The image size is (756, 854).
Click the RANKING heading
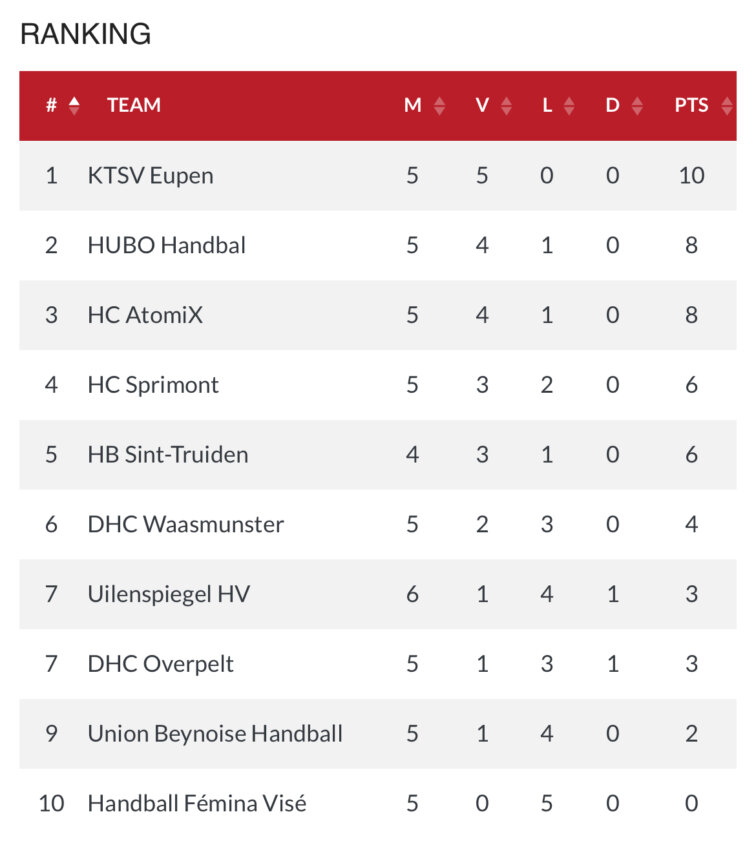tap(86, 34)
